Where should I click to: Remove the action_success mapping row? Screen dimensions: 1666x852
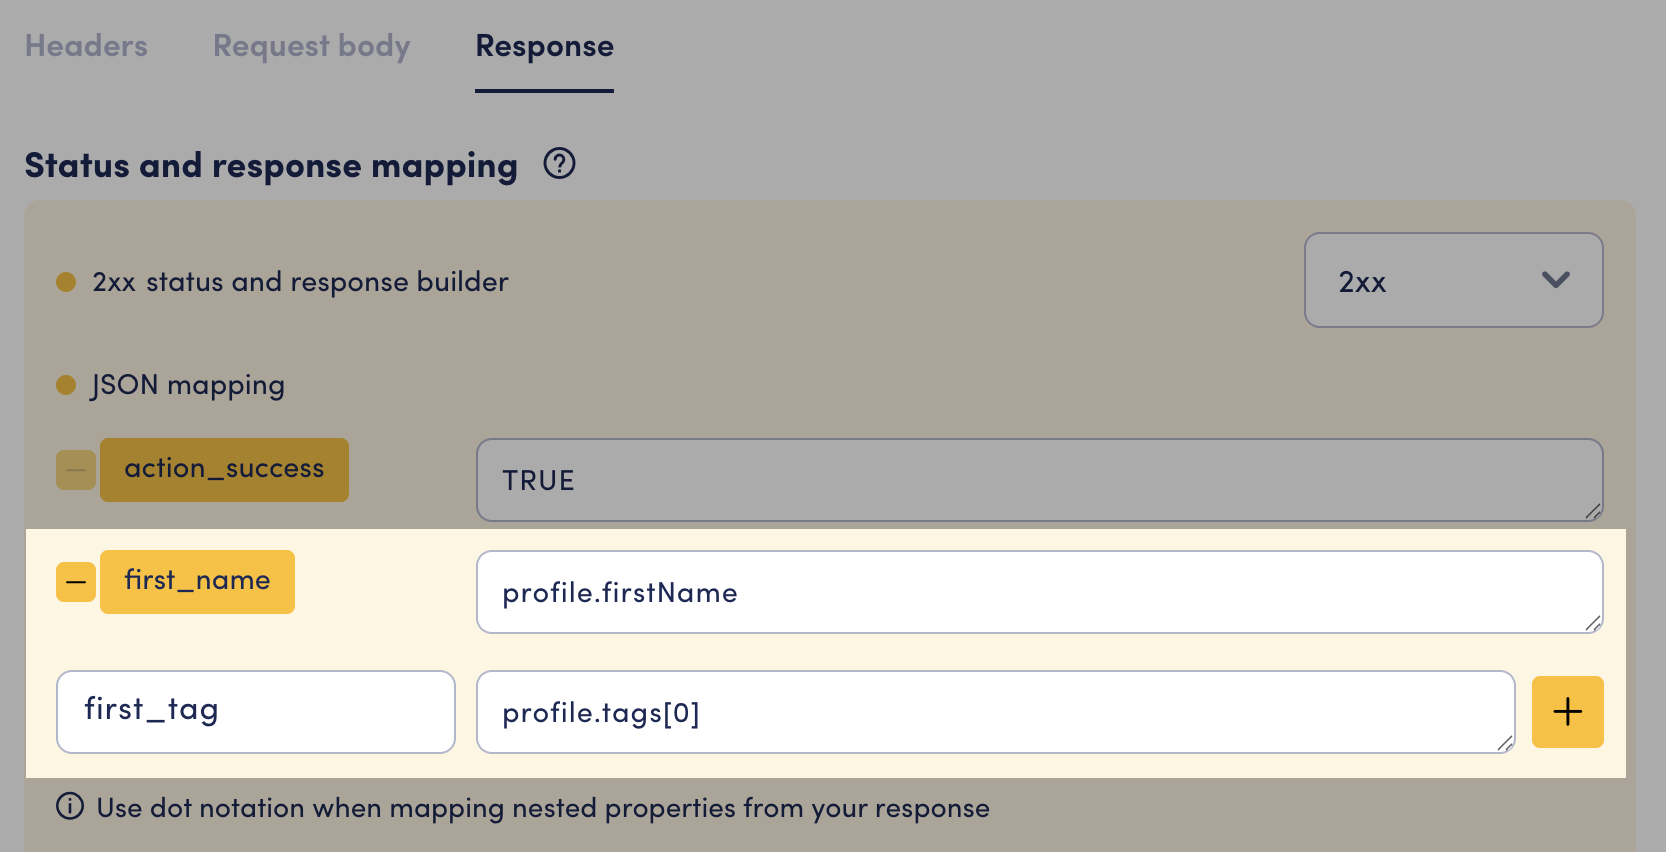tap(76, 470)
